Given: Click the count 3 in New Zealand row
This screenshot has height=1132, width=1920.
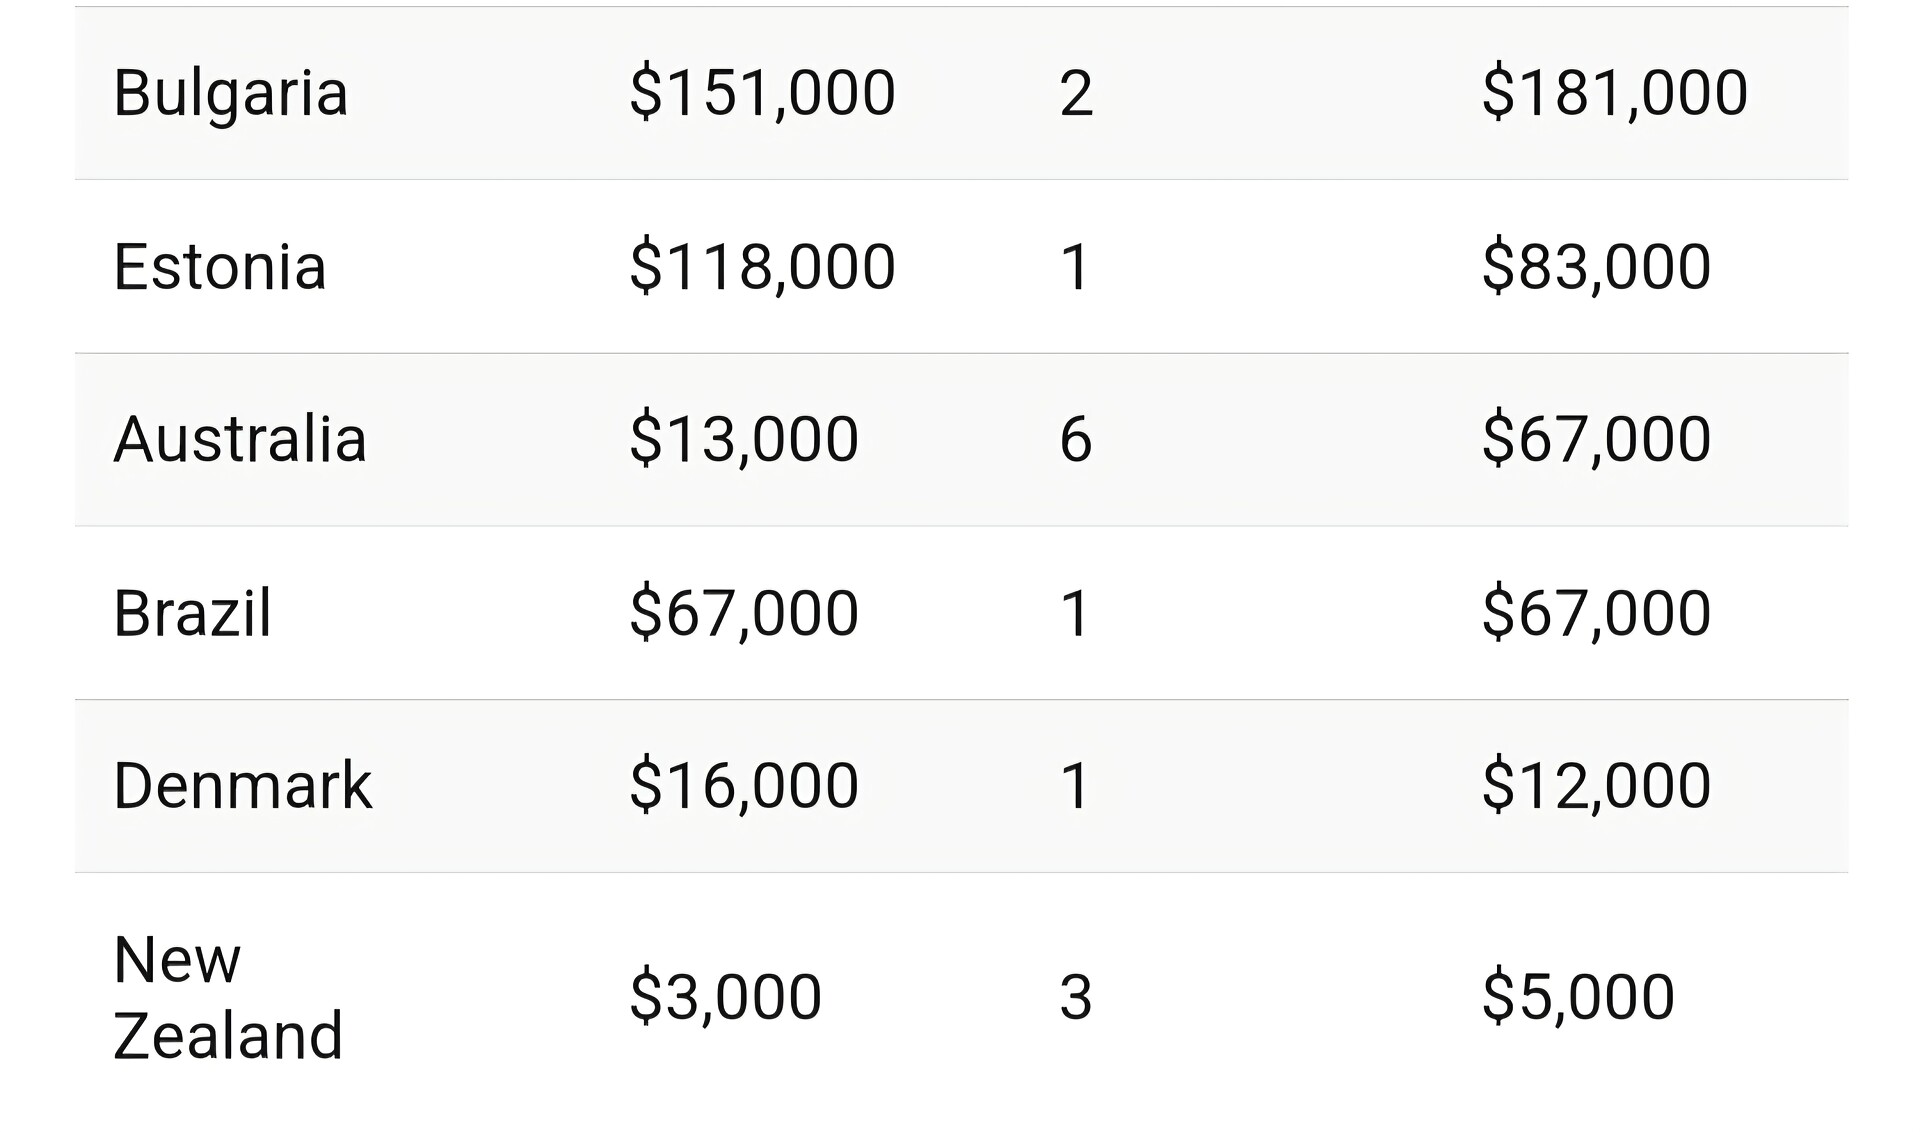Looking at the screenshot, I should 1076,997.
